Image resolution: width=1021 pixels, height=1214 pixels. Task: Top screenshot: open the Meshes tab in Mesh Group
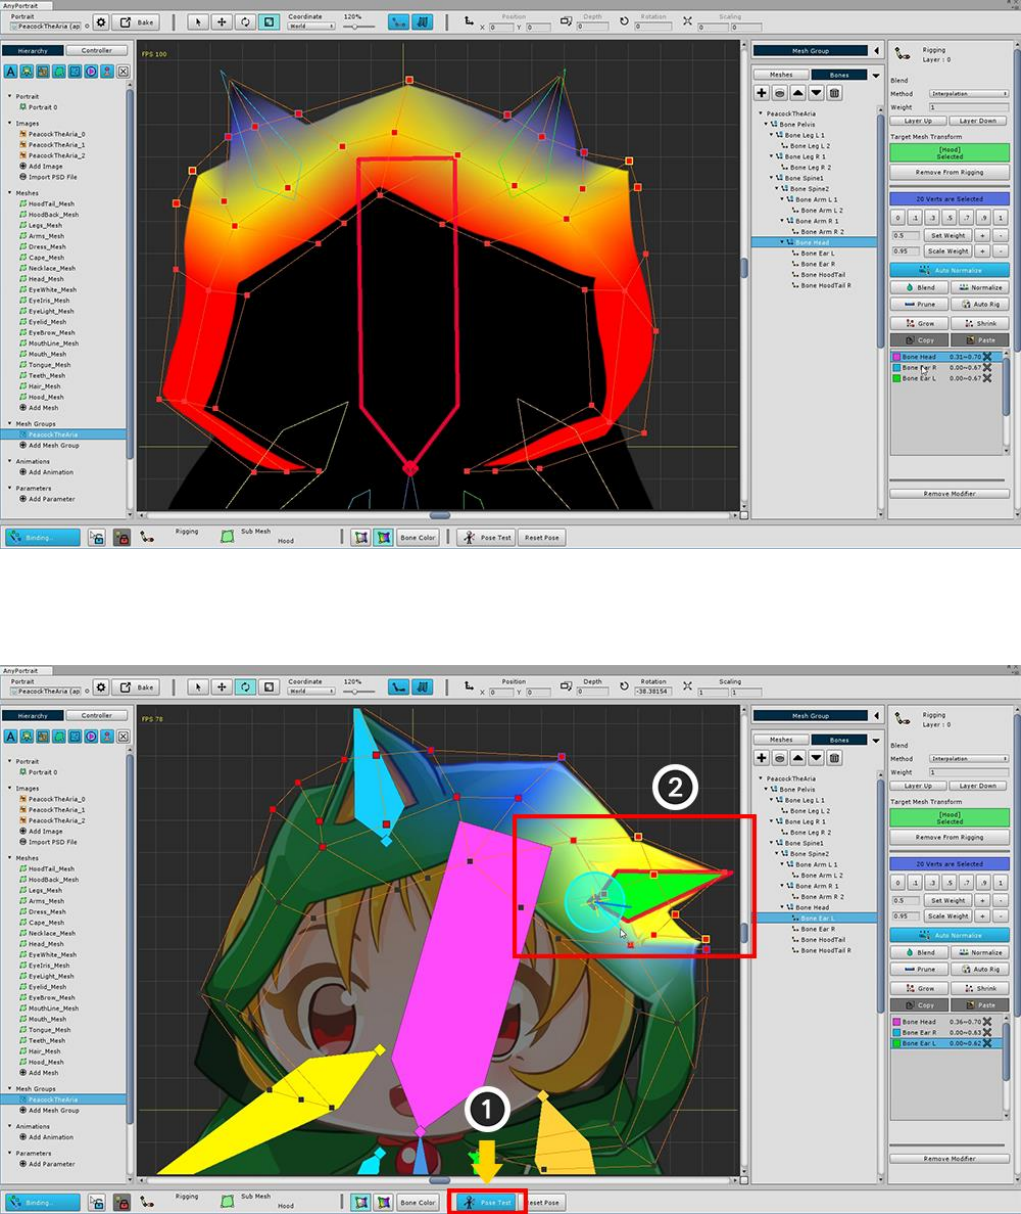pyautogui.click(x=782, y=75)
